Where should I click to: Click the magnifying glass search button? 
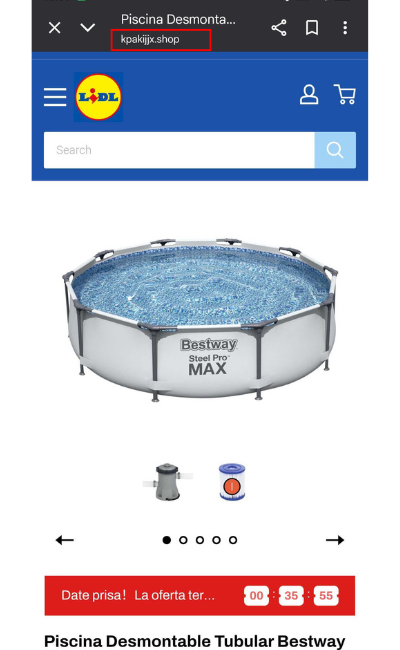coord(335,150)
